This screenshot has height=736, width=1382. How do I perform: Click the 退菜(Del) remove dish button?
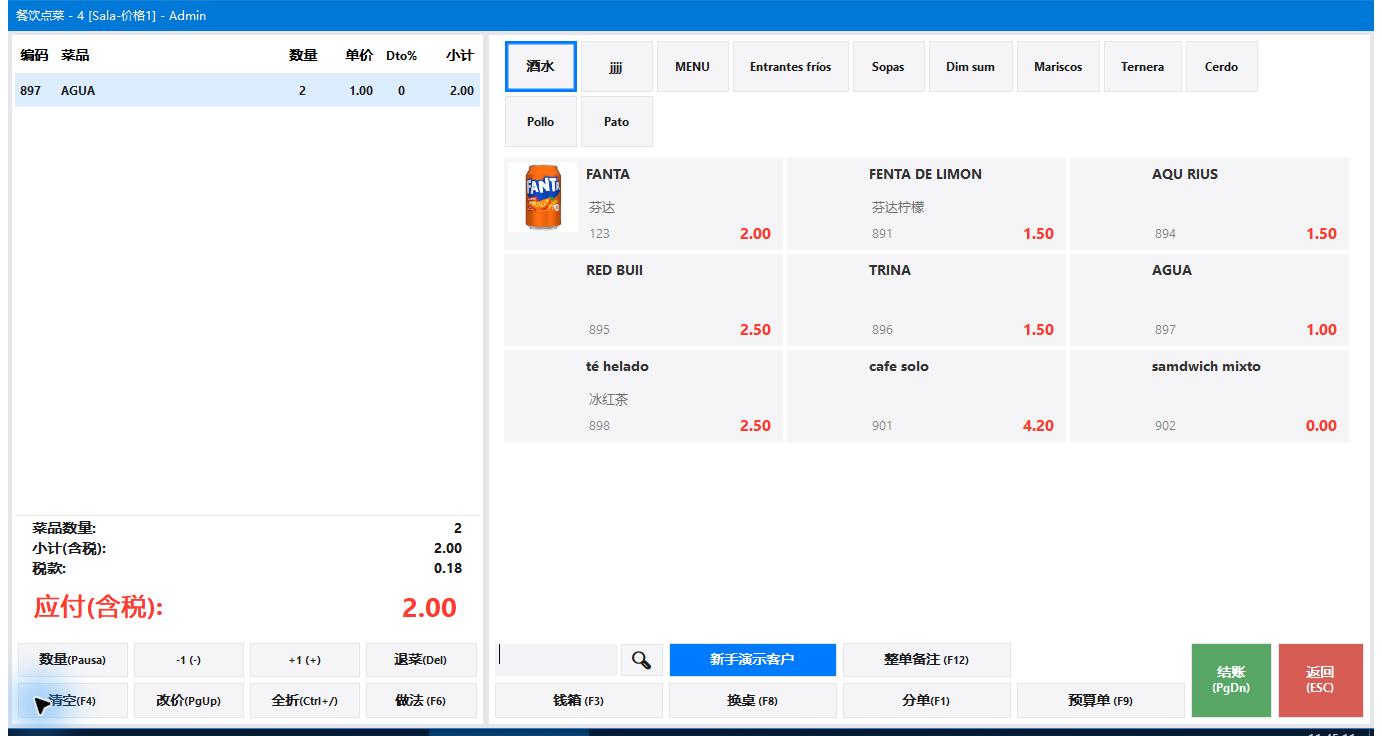click(x=421, y=660)
